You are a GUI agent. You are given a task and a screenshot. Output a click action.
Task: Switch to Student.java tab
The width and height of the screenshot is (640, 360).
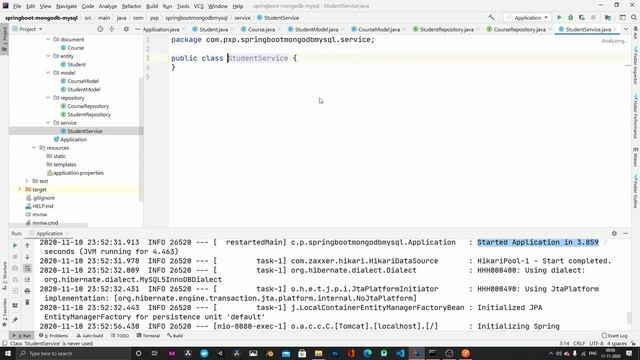[210, 29]
